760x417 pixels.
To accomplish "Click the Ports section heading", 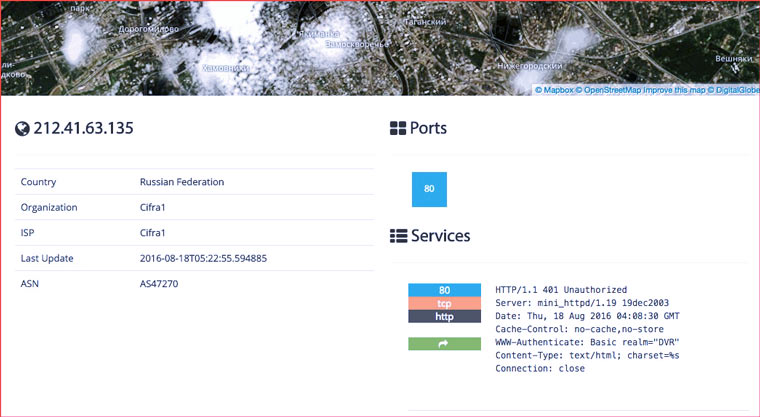I will 428,128.
